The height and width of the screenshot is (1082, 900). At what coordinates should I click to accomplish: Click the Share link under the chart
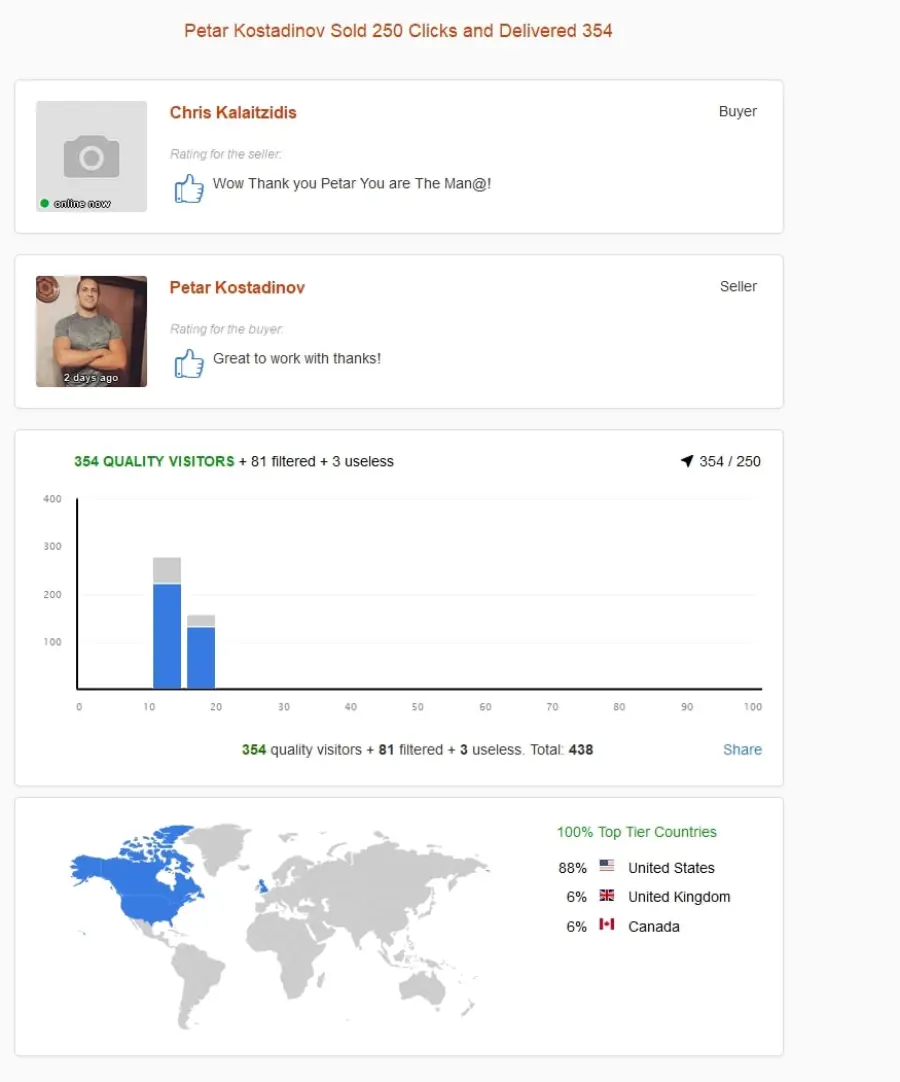(742, 749)
